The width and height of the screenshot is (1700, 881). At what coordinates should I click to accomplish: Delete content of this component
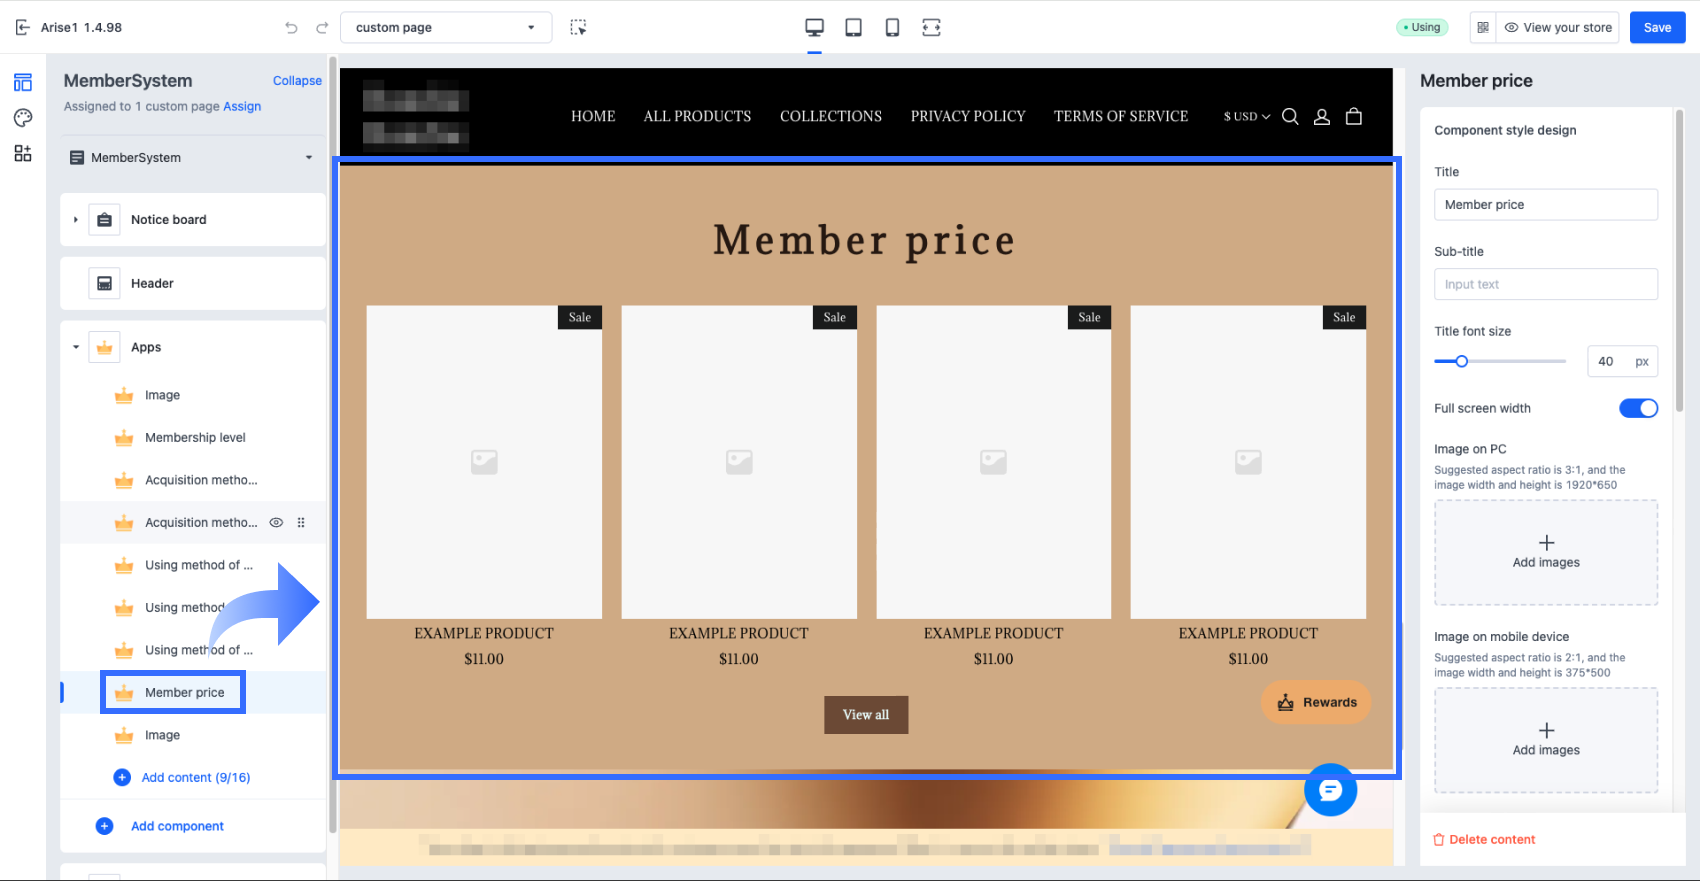1484,840
